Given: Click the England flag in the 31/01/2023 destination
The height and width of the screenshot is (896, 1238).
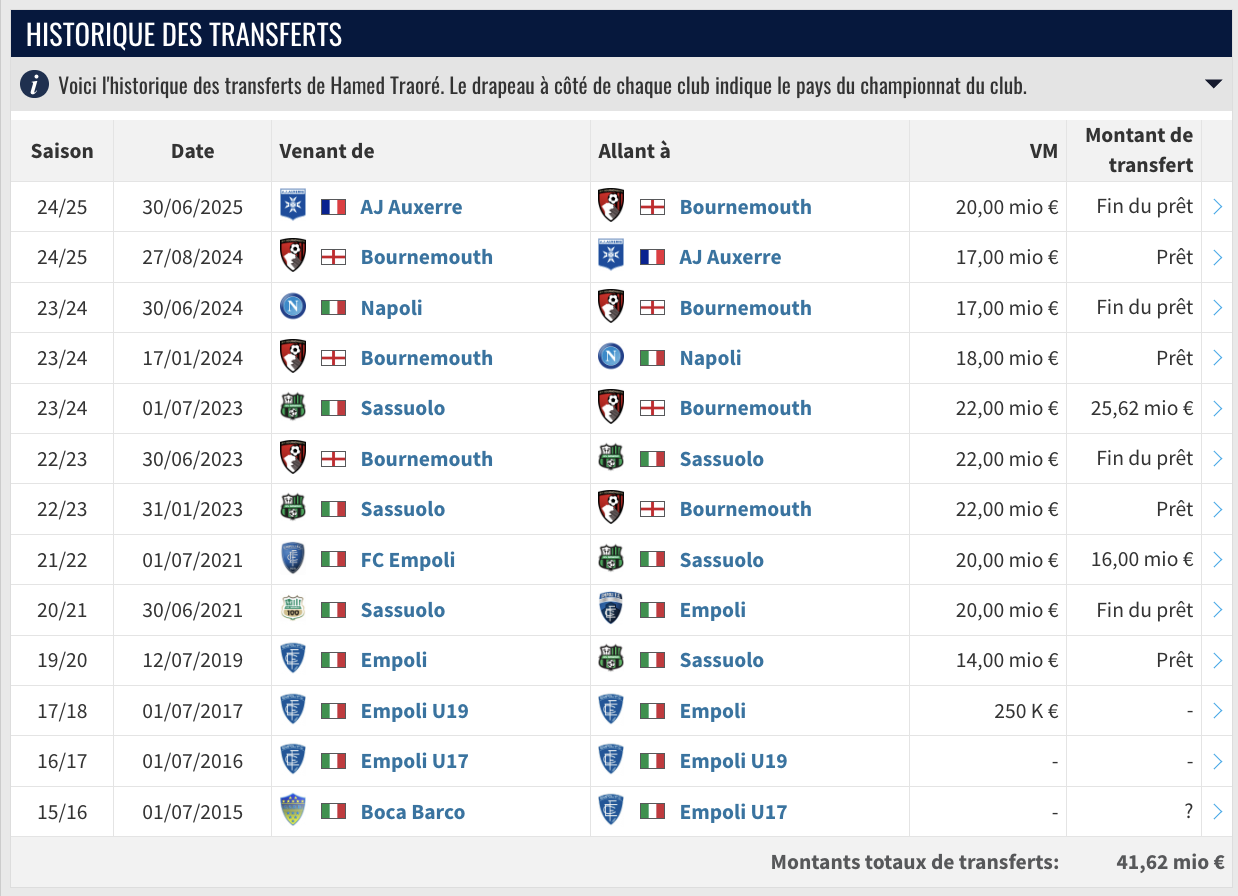Looking at the screenshot, I should [652, 509].
